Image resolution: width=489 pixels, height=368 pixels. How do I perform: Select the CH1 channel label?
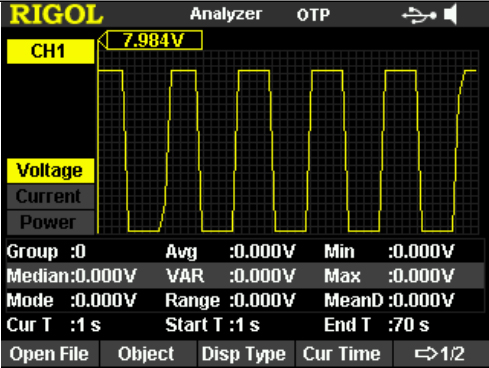[x=50, y=51]
